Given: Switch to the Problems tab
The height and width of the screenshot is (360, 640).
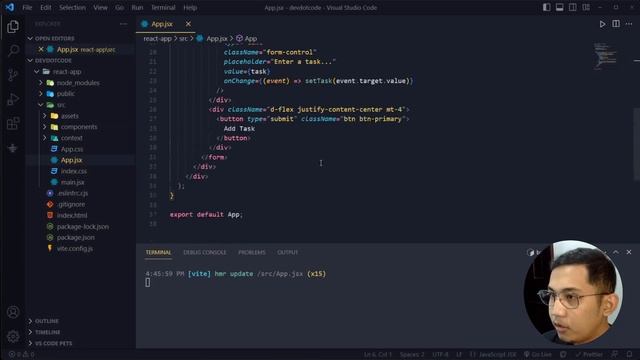Looking at the screenshot, I should (x=252, y=252).
